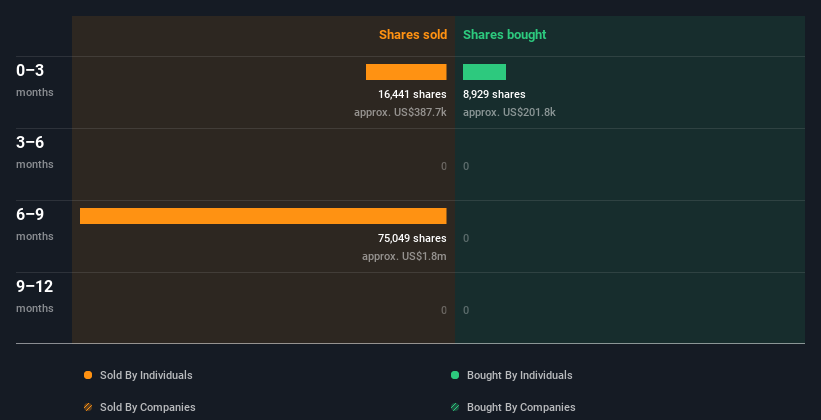The image size is (821, 420).
Task: Select the 'Sold By Individuals' legend label
Action: [146, 375]
